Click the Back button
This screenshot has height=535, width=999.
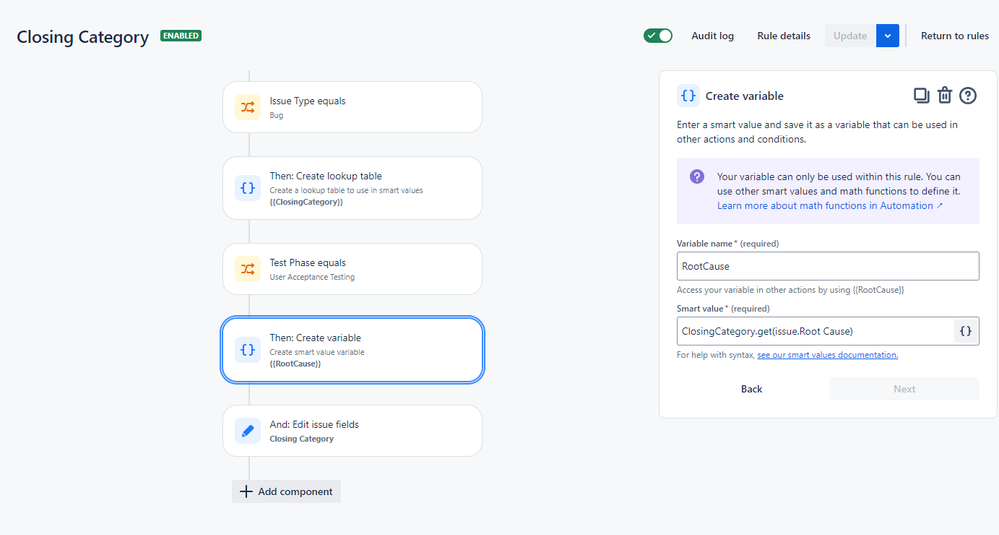tap(751, 389)
